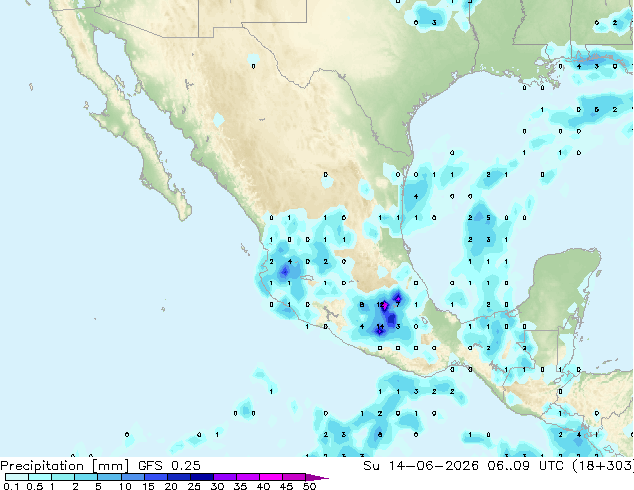Viewport: 634px width, 490px height.
Task: Click the 25–30 mm dark navy swatch
Action: point(201,477)
